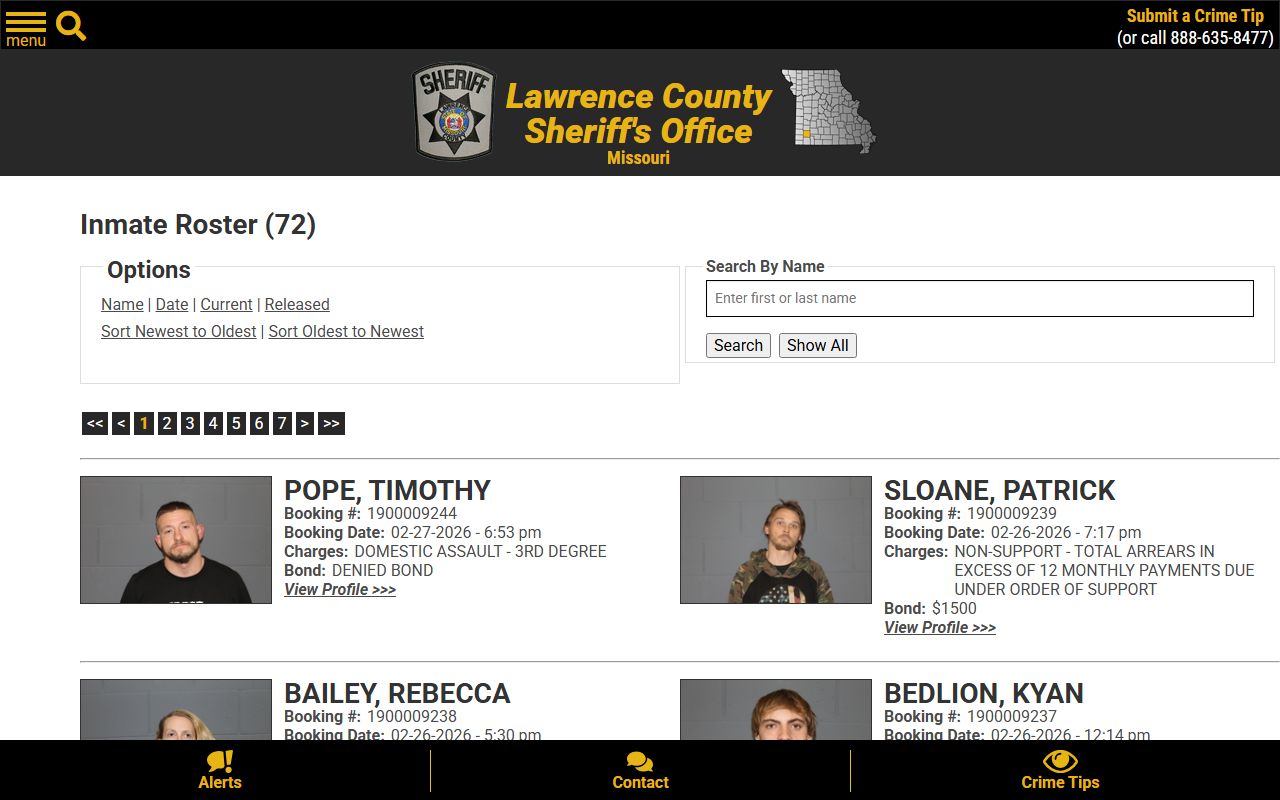Open the hamburger menu icon
Image resolution: width=1280 pixels, height=800 pixels.
click(26, 29)
